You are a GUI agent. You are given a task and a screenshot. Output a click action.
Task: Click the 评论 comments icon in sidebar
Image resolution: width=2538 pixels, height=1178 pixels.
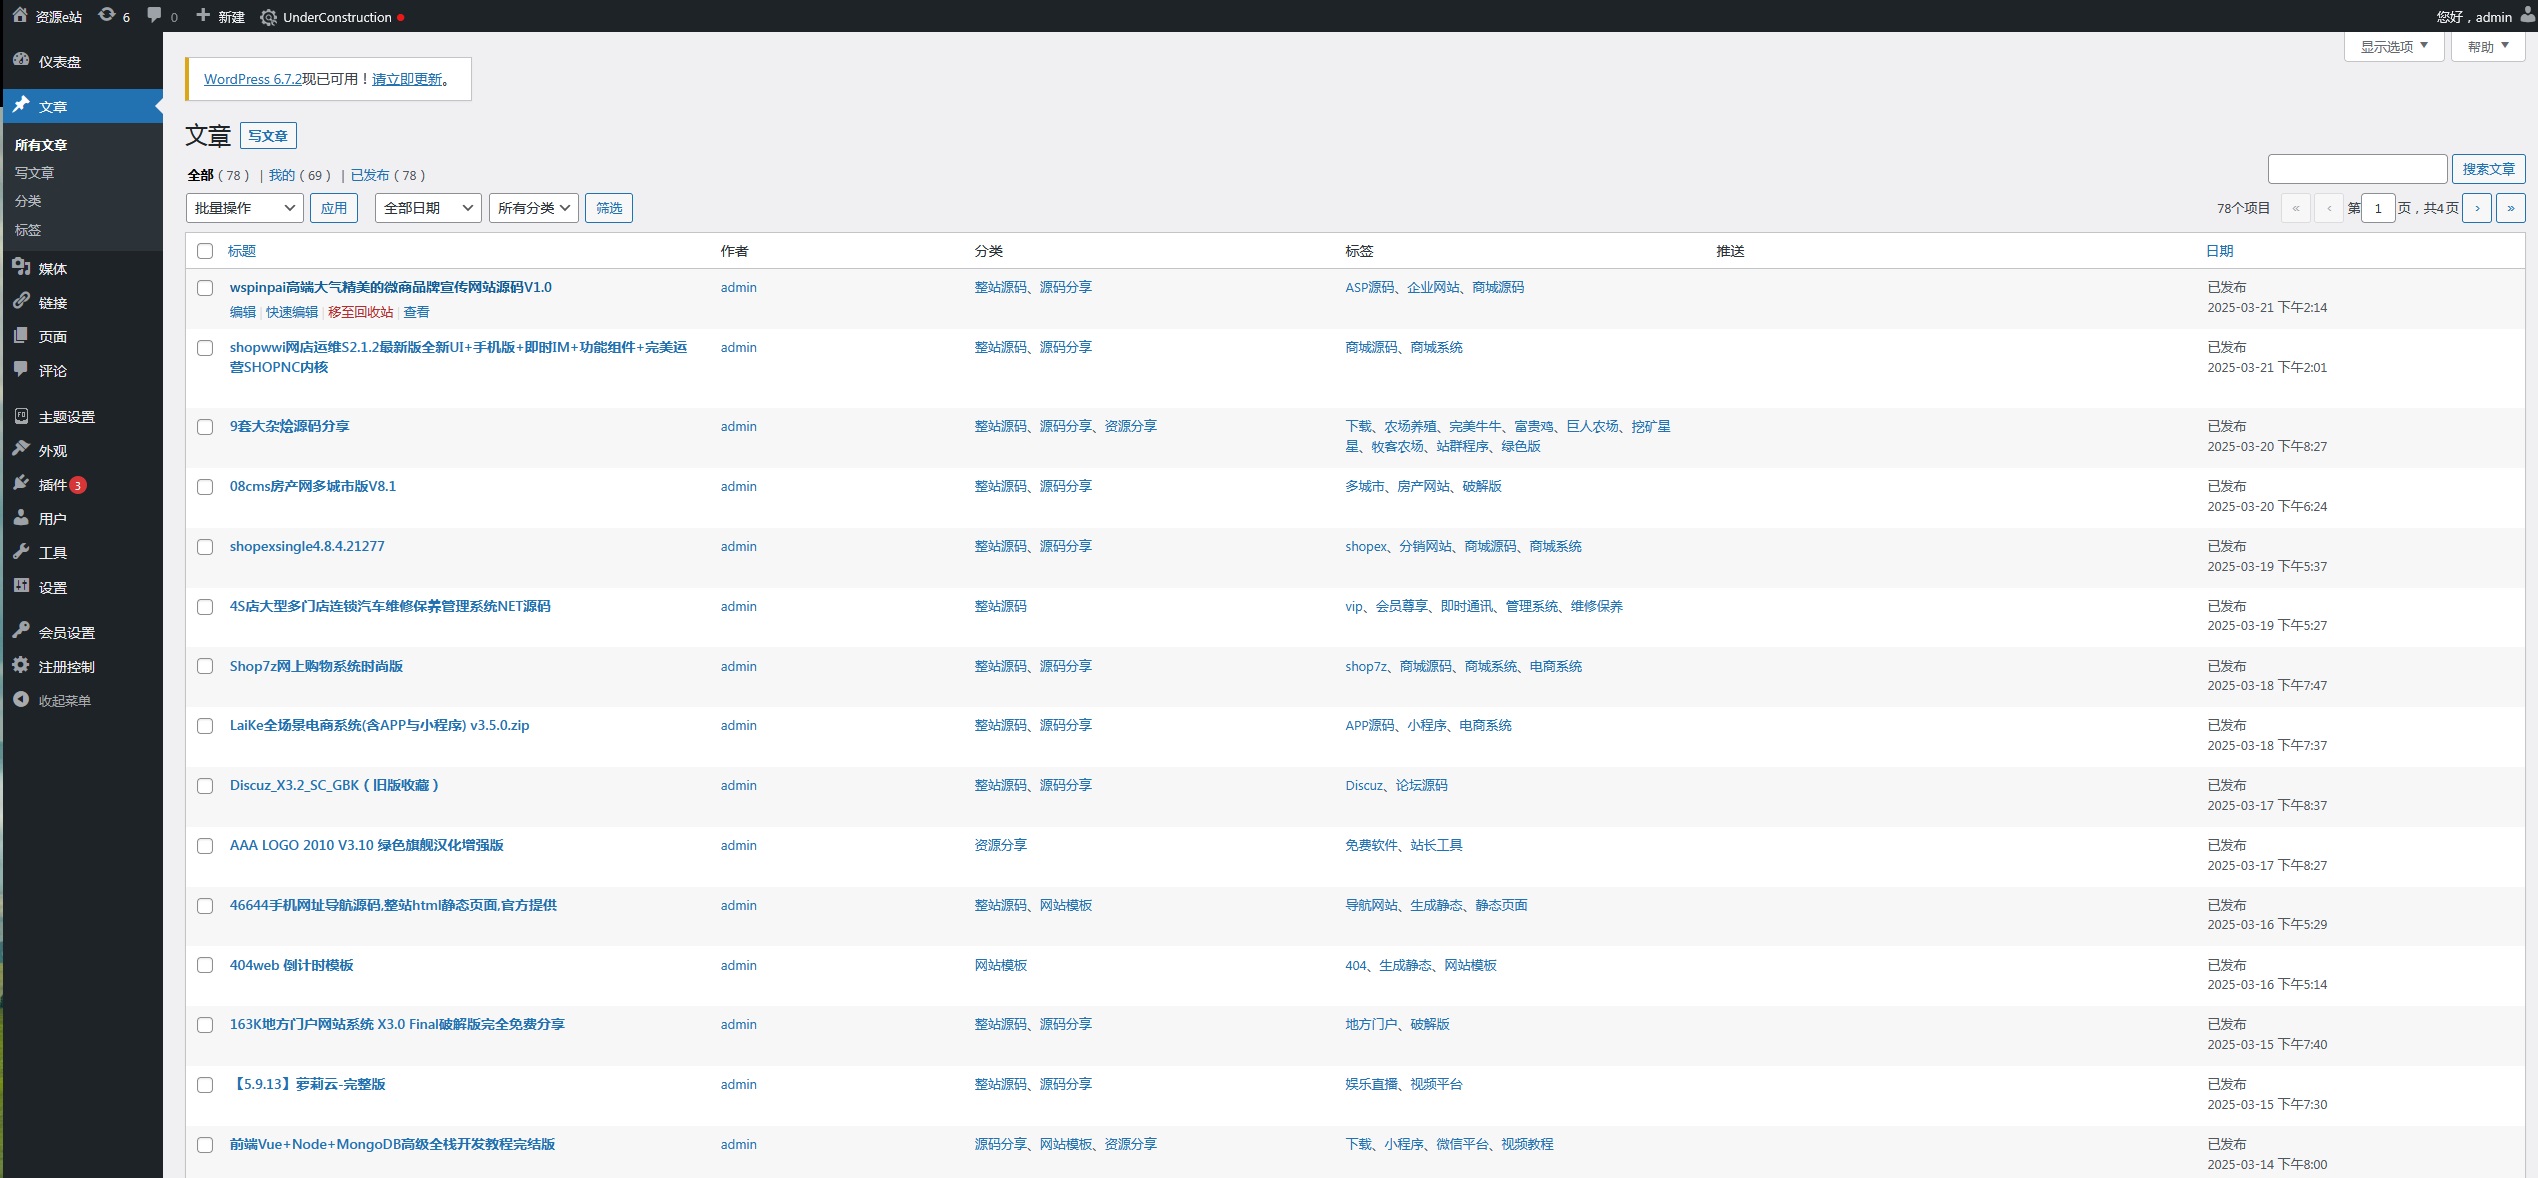pyautogui.click(x=21, y=369)
